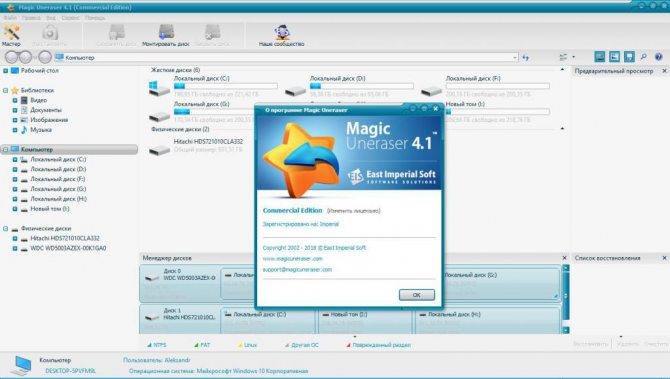This screenshot has height=379, width=670.
Task: Expand the Локальный диск (C:) tree node
Action: coord(15,159)
